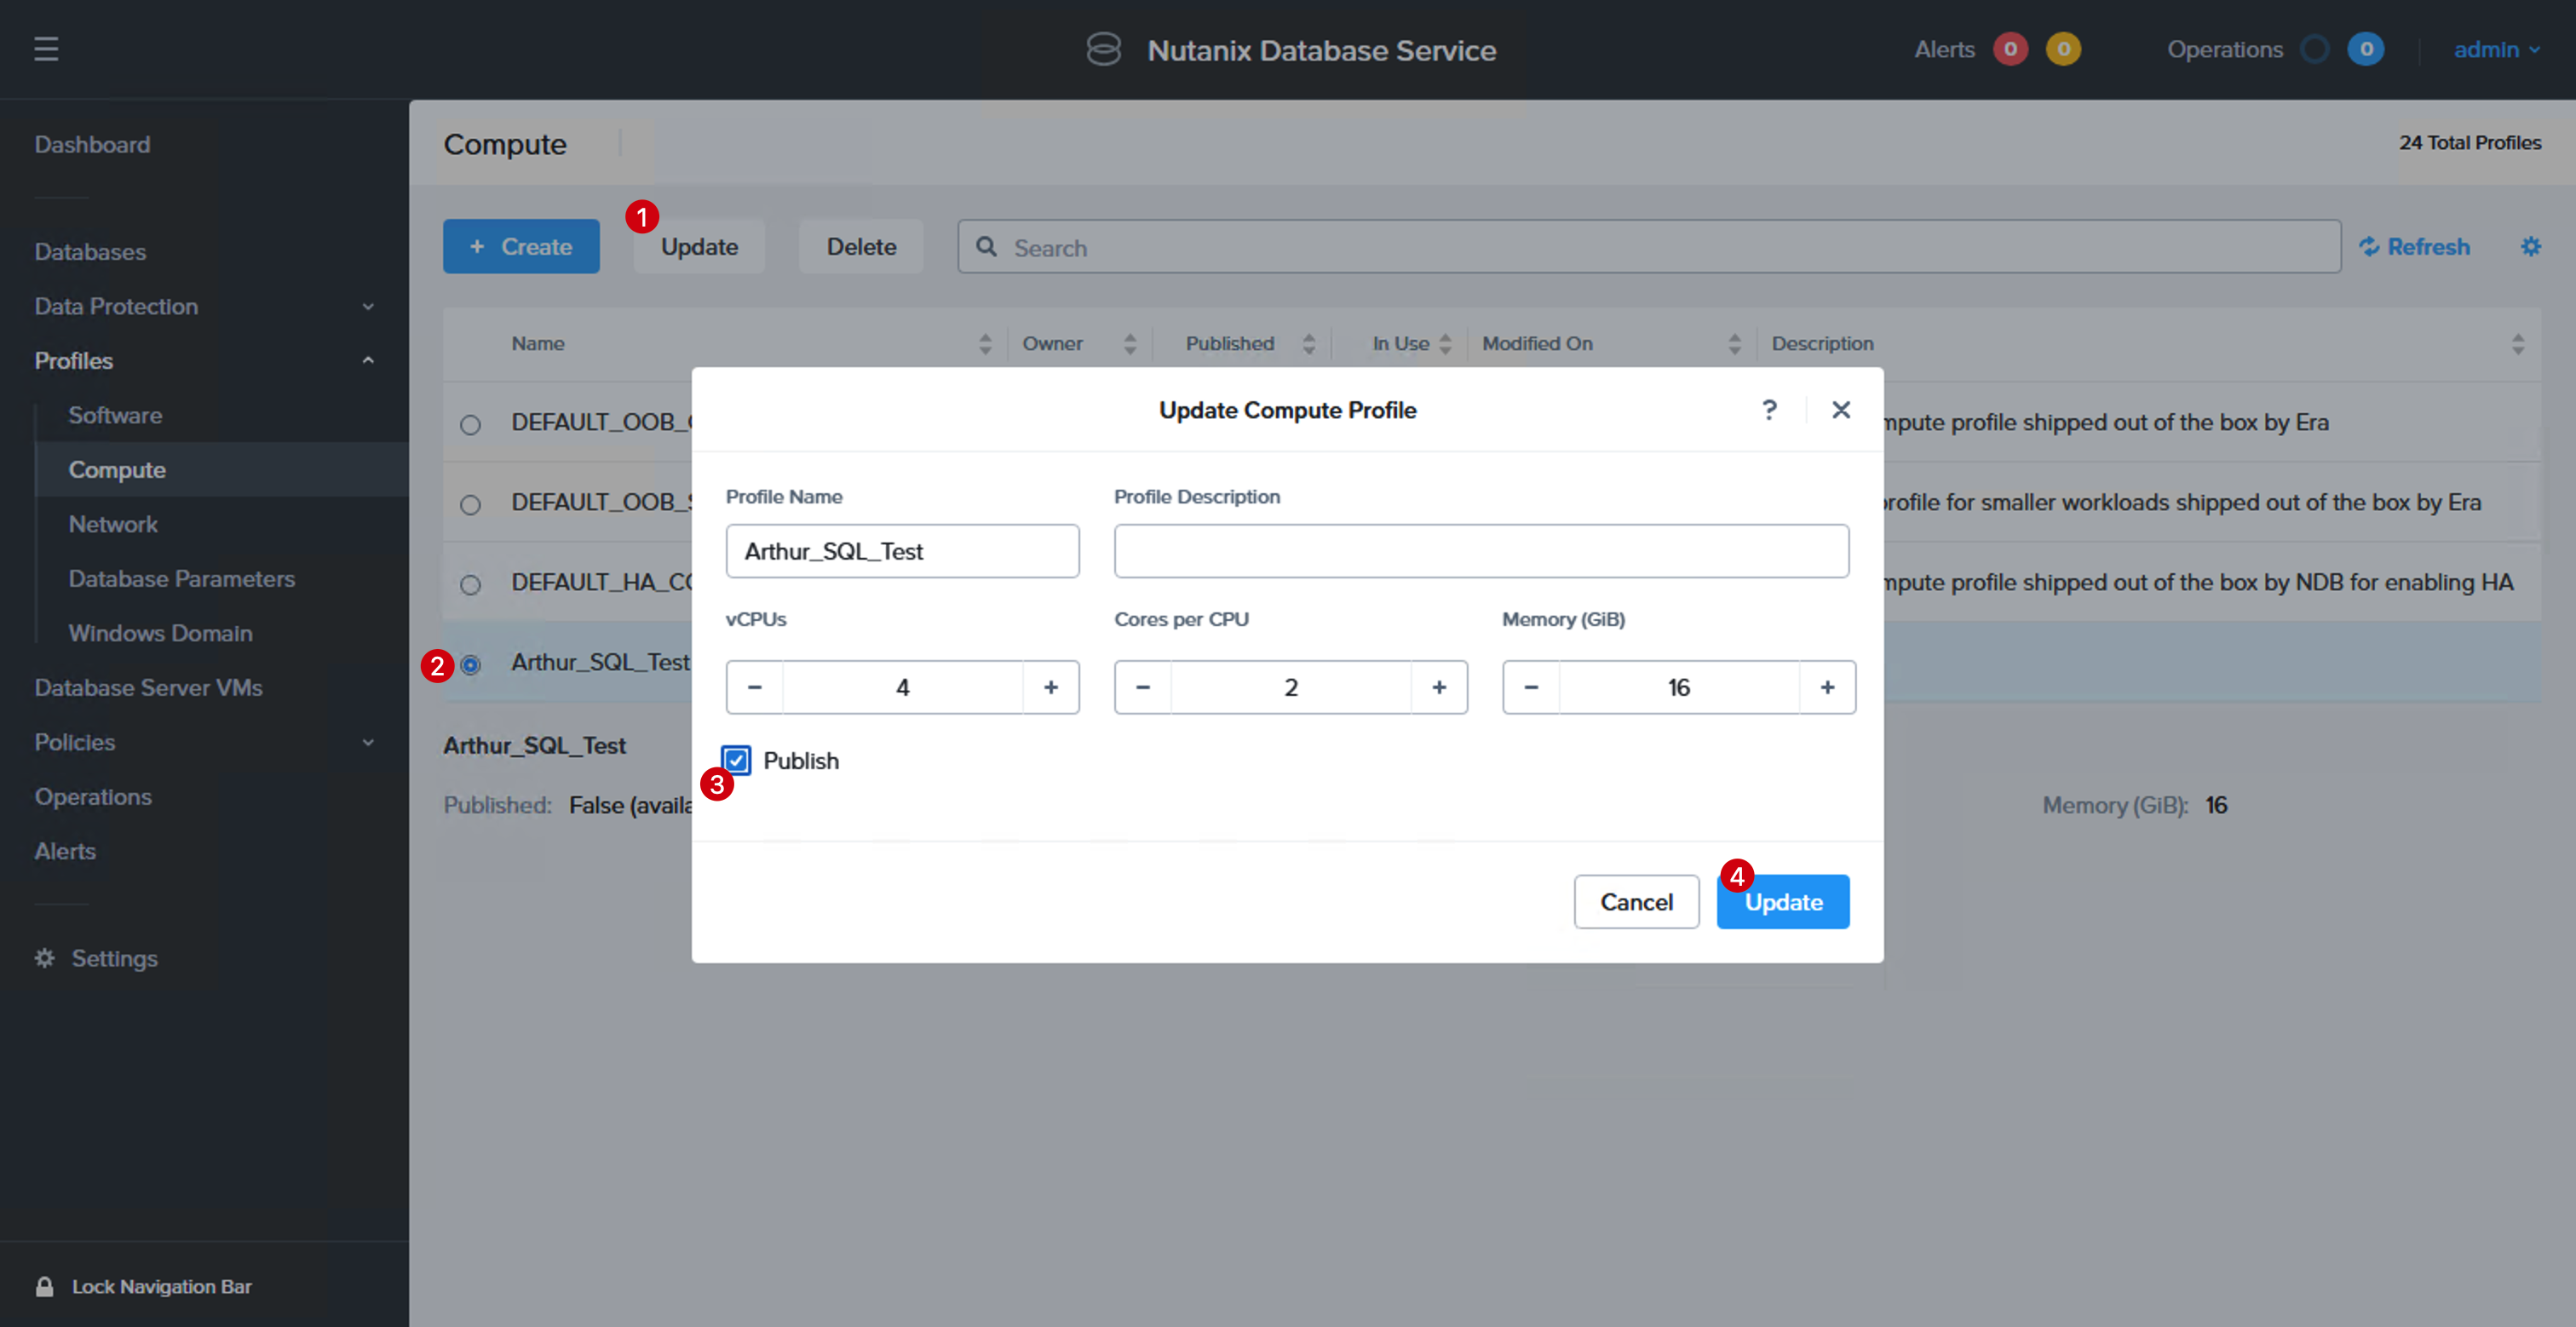Sort table by Published column
2576x1327 pixels.
pyautogui.click(x=1309, y=344)
